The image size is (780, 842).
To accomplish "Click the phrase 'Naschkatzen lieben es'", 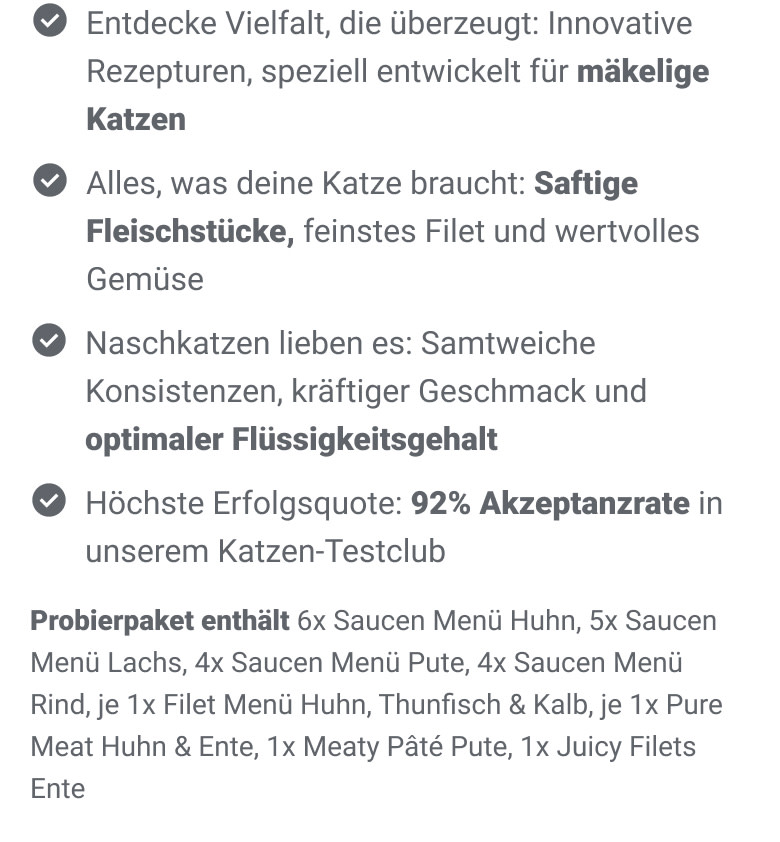I will click(249, 344).
